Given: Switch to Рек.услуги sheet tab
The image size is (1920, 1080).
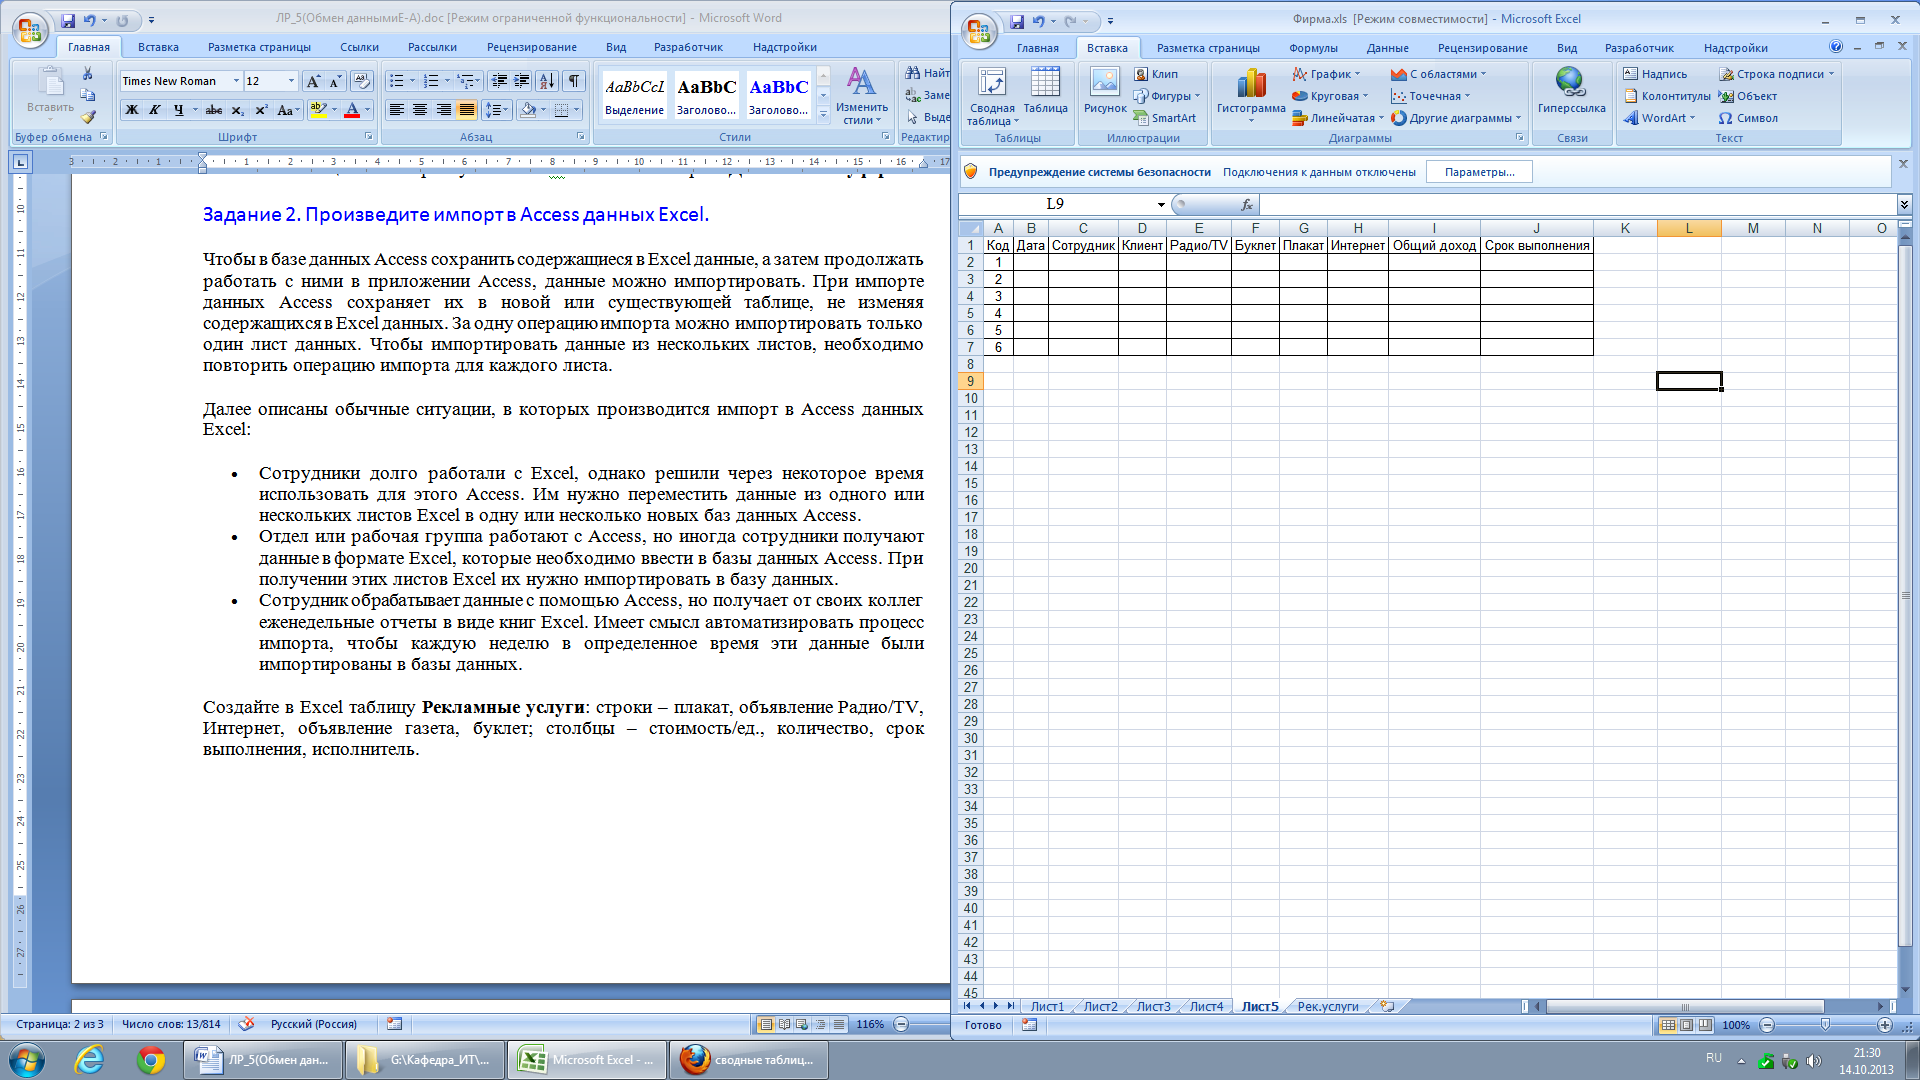Looking at the screenshot, I should tap(1327, 1006).
